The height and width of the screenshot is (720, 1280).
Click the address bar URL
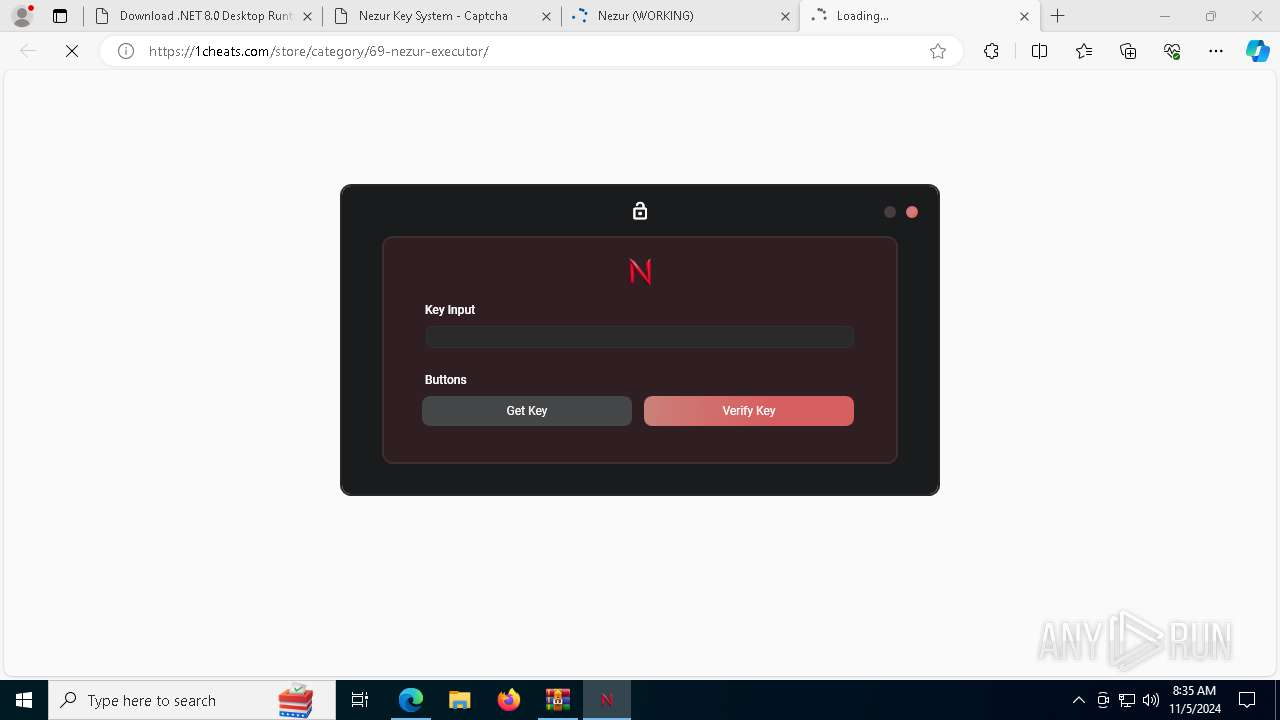tap(318, 51)
